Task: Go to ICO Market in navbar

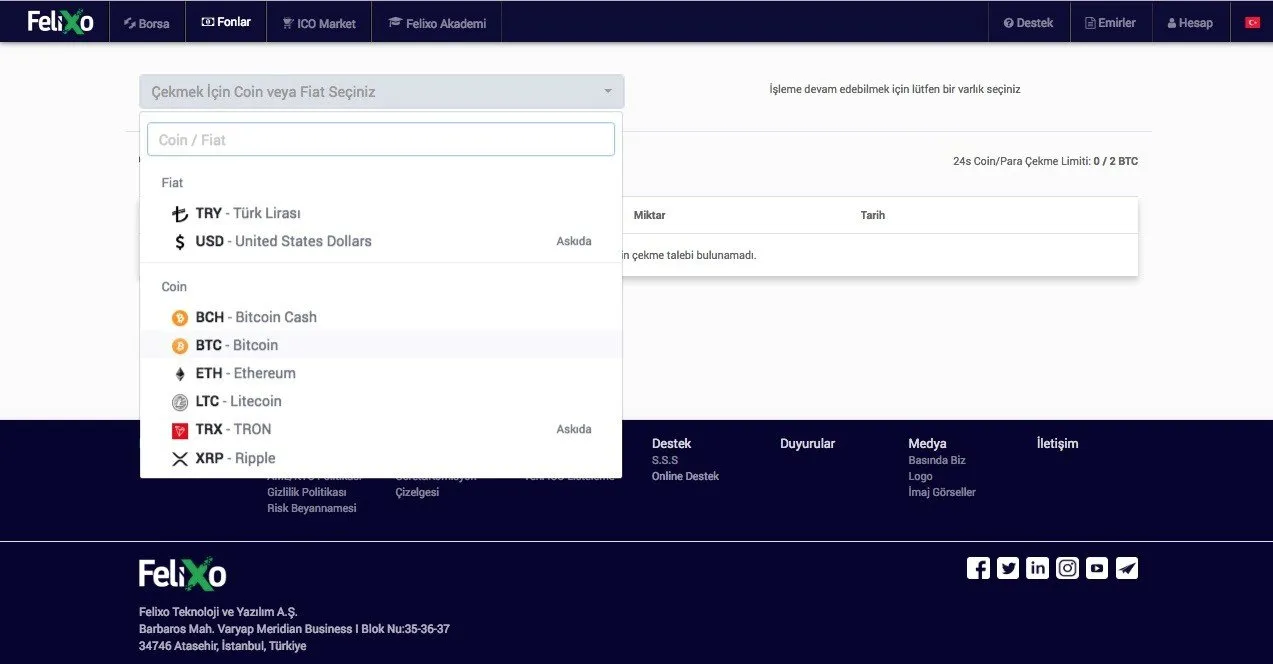Action: pyautogui.click(x=319, y=22)
